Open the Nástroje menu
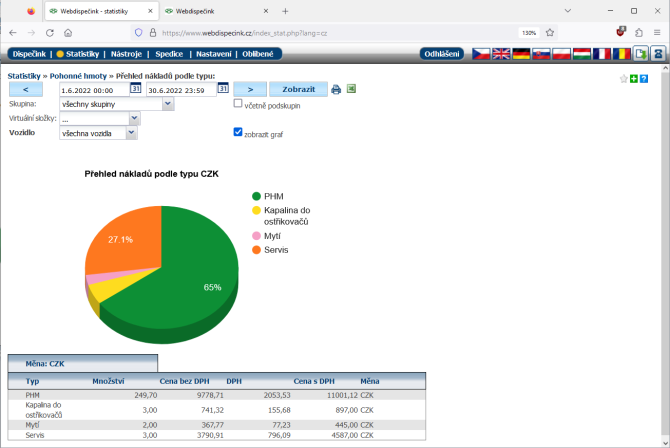Image resolution: width=670 pixels, height=448 pixels. coord(126,54)
